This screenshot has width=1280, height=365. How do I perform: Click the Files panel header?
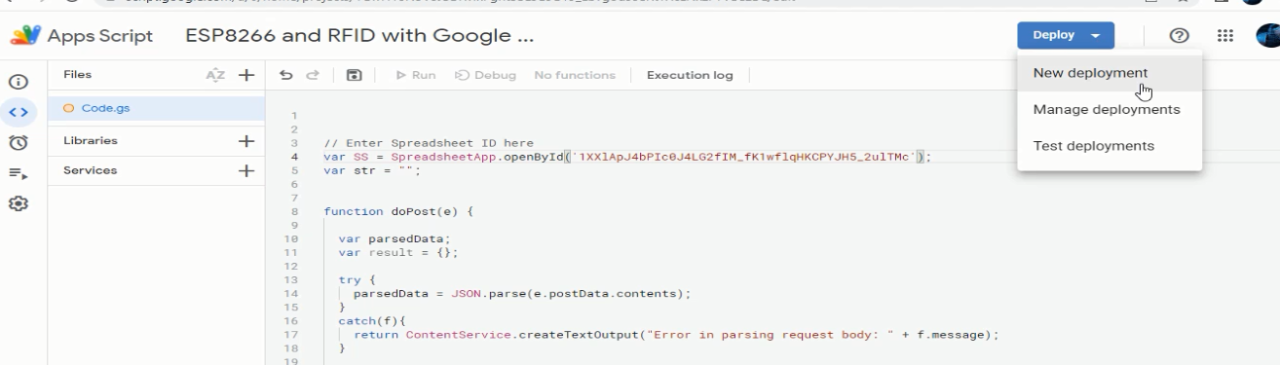pos(77,75)
